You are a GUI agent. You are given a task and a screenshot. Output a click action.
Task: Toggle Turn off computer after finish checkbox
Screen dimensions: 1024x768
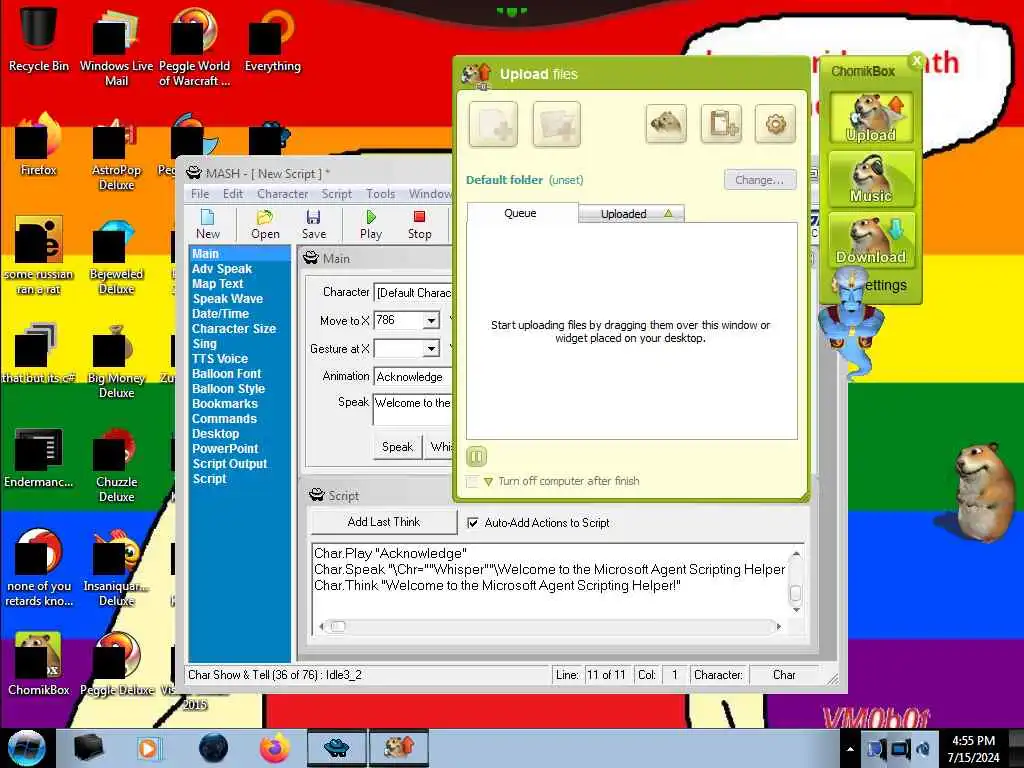coord(472,481)
